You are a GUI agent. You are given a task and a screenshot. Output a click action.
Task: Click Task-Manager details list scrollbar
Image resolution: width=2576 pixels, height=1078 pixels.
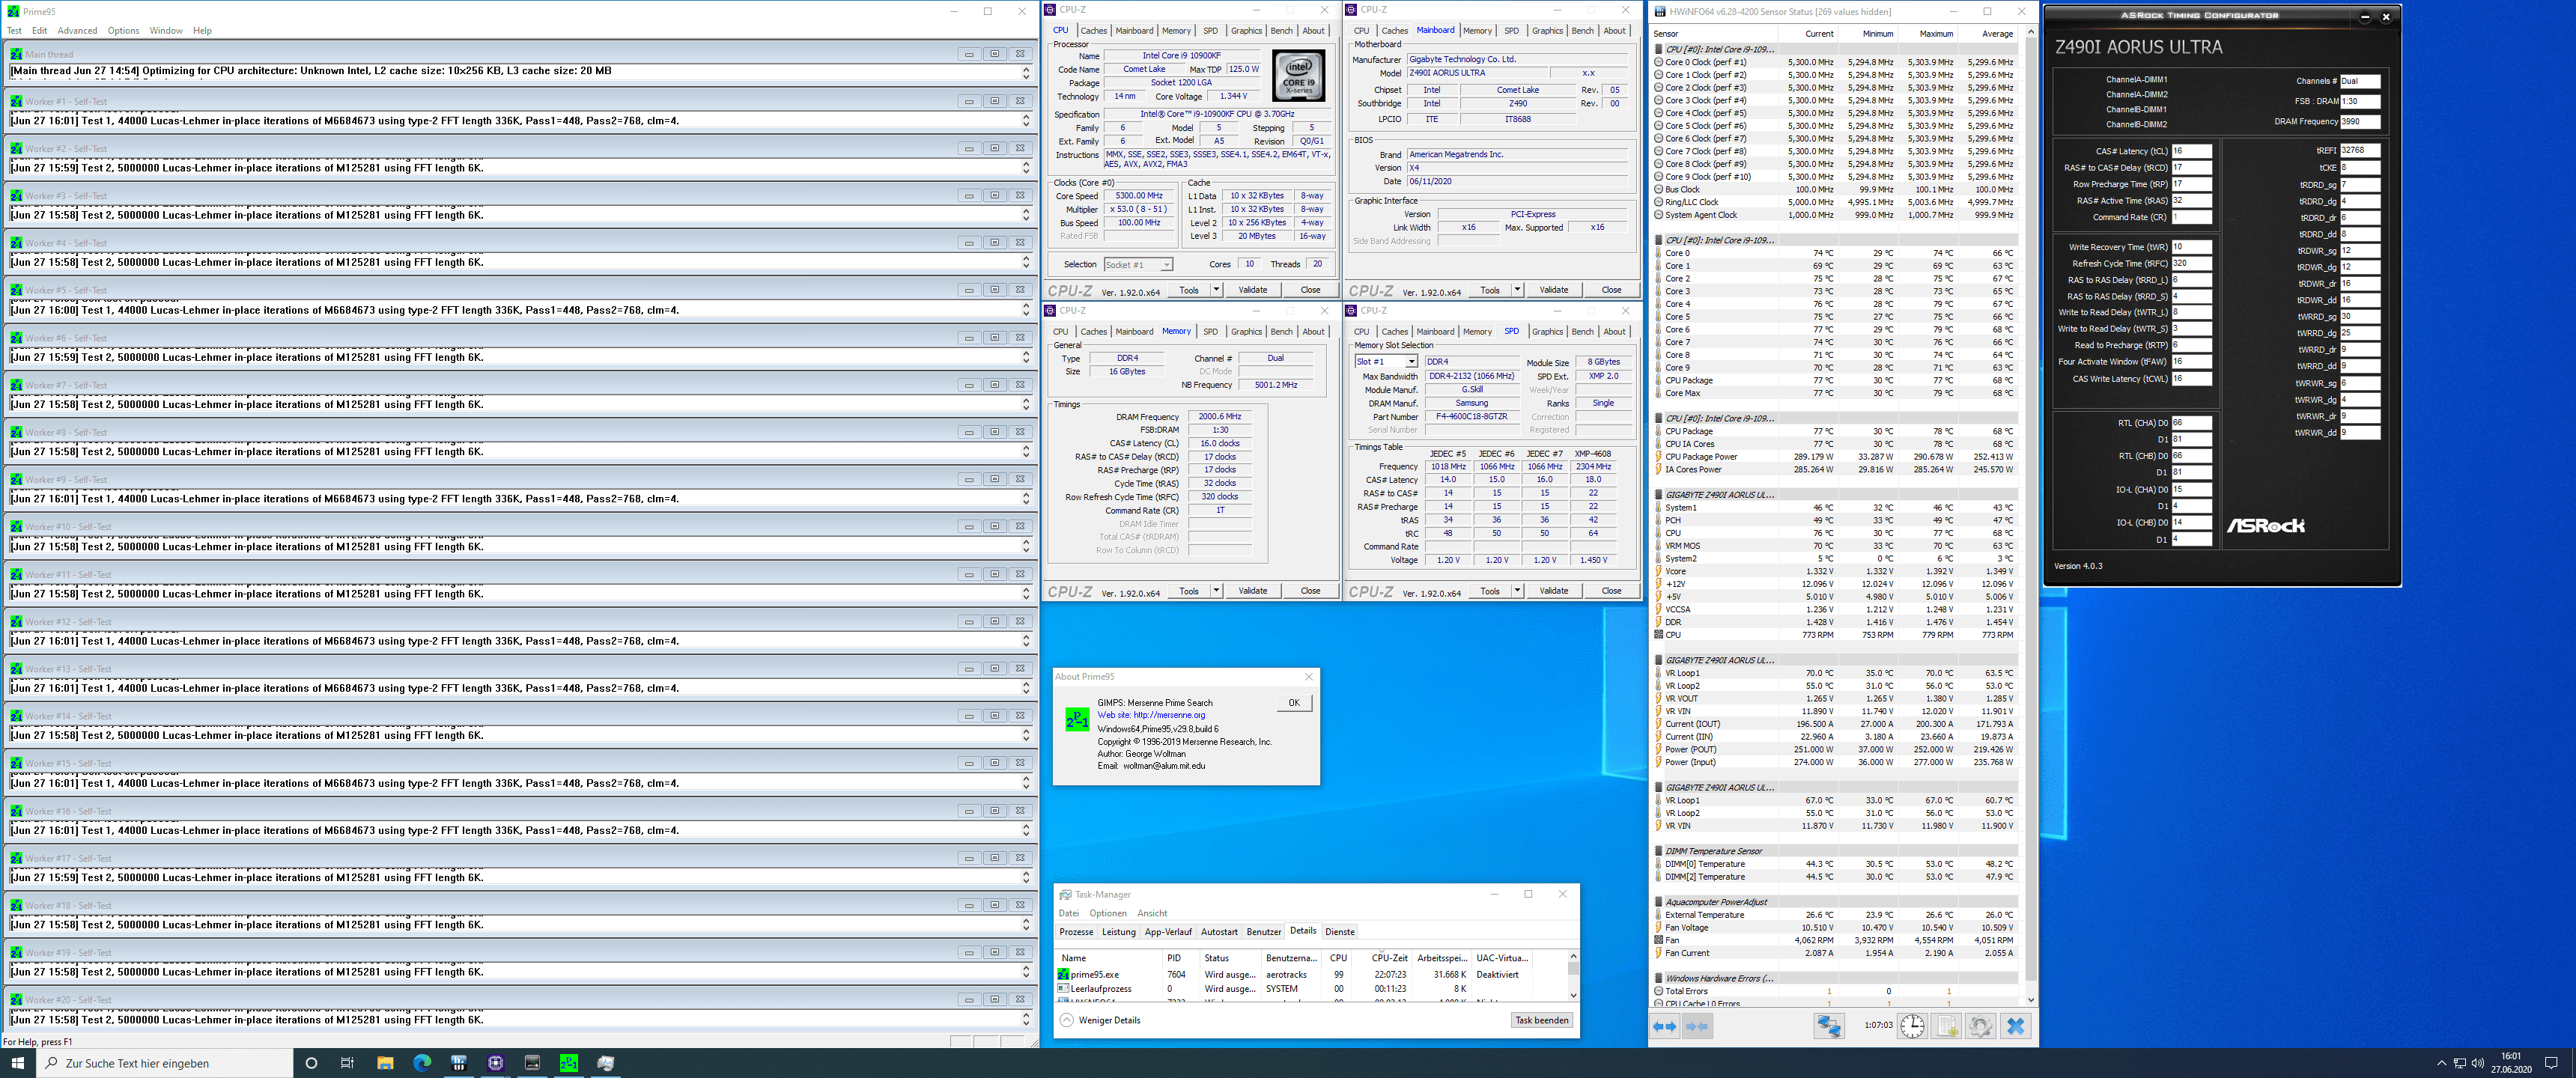pyautogui.click(x=1573, y=975)
